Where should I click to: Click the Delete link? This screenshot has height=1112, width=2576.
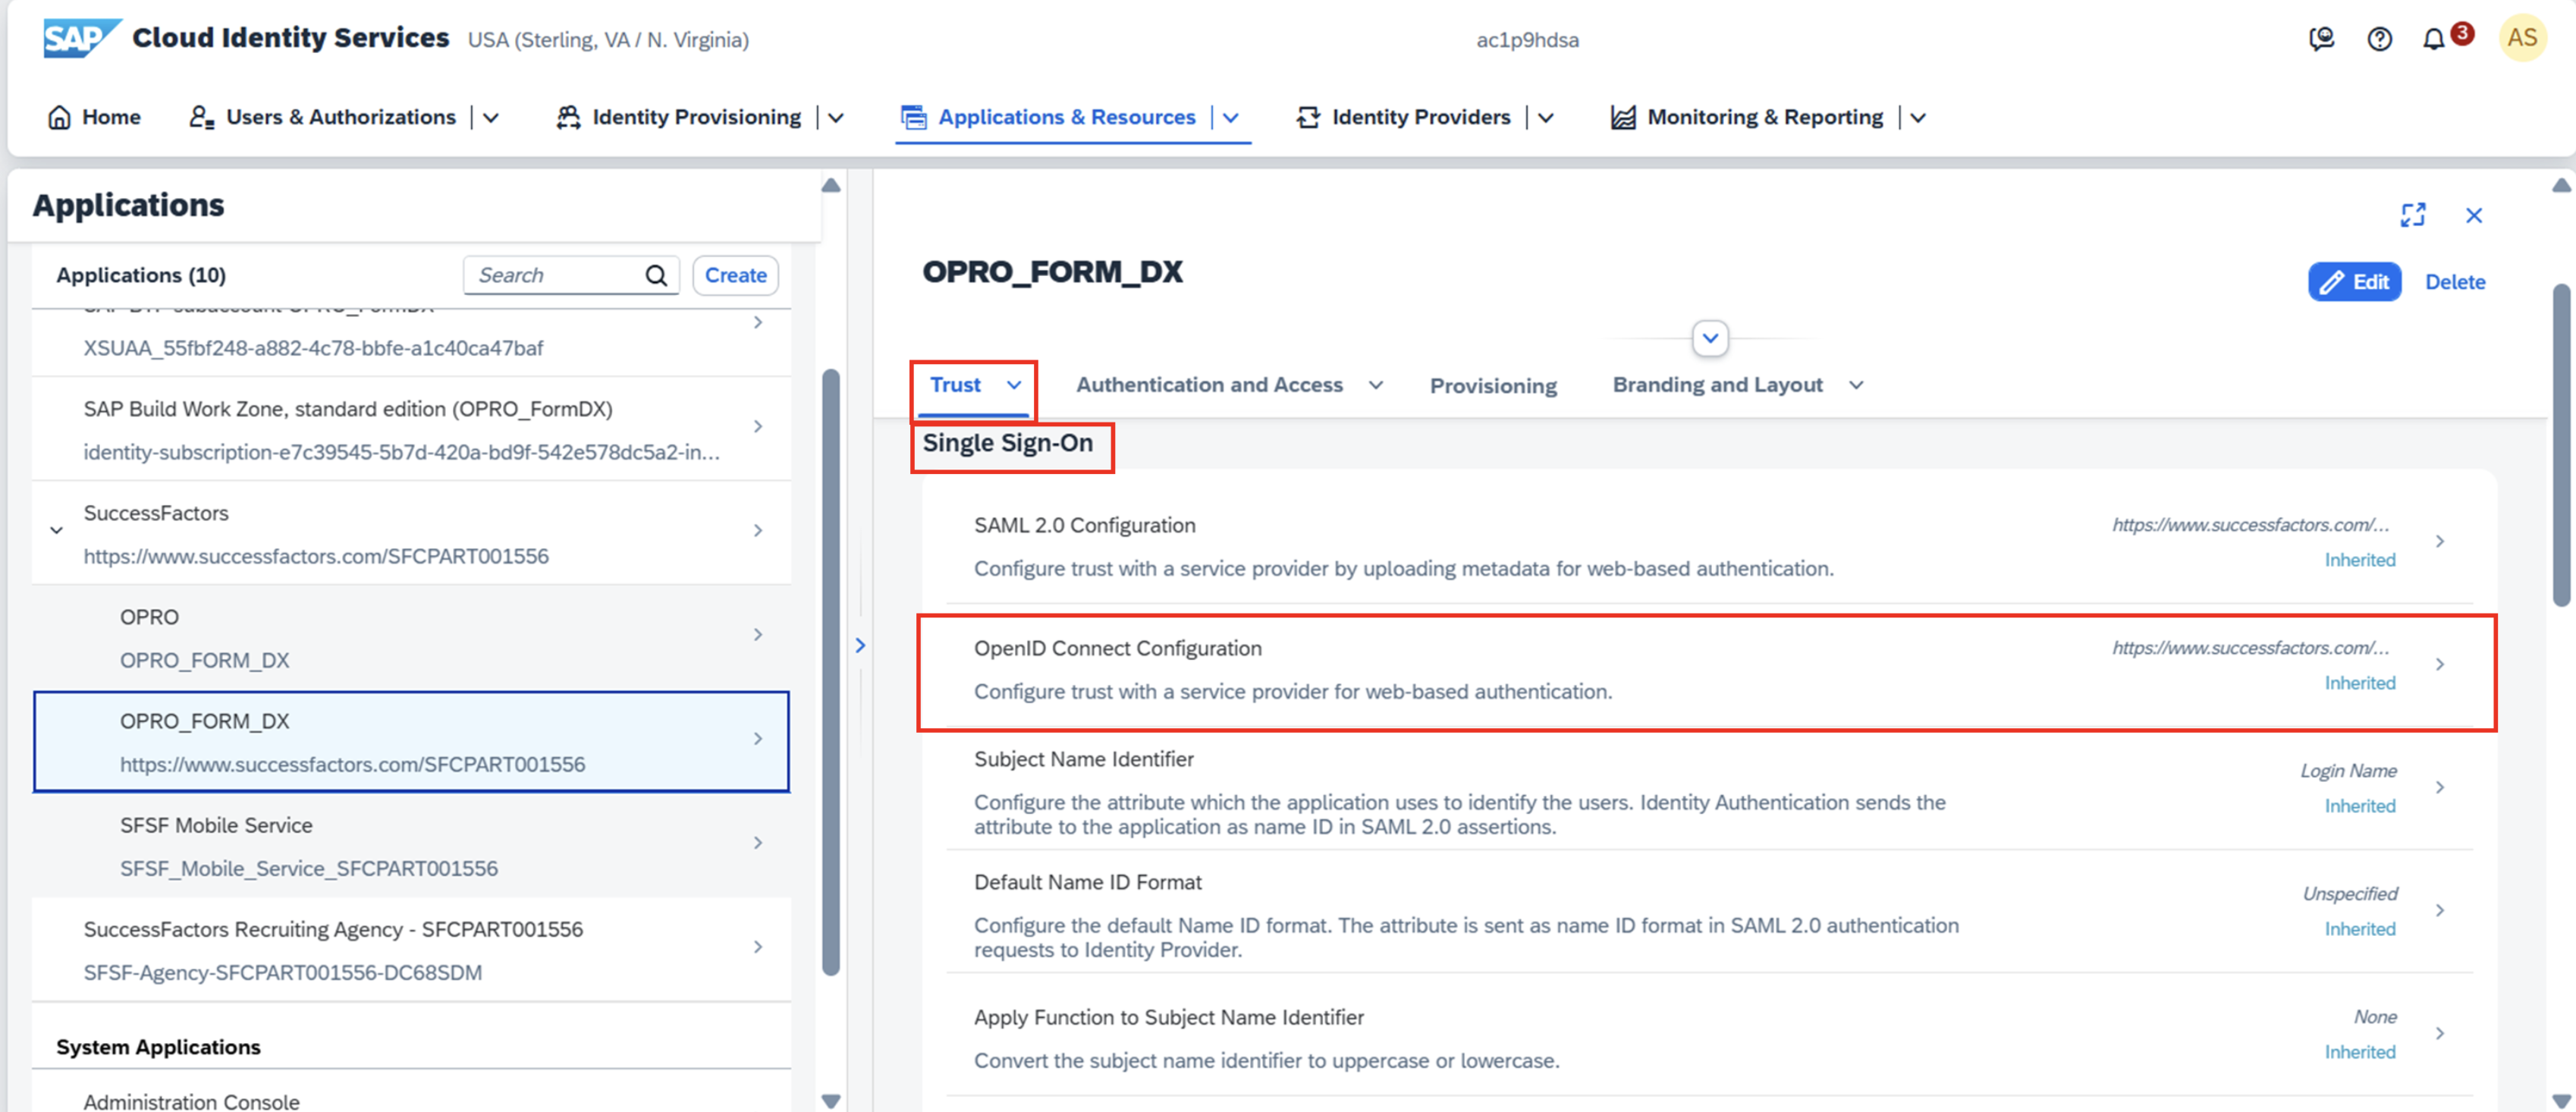pos(2454,282)
